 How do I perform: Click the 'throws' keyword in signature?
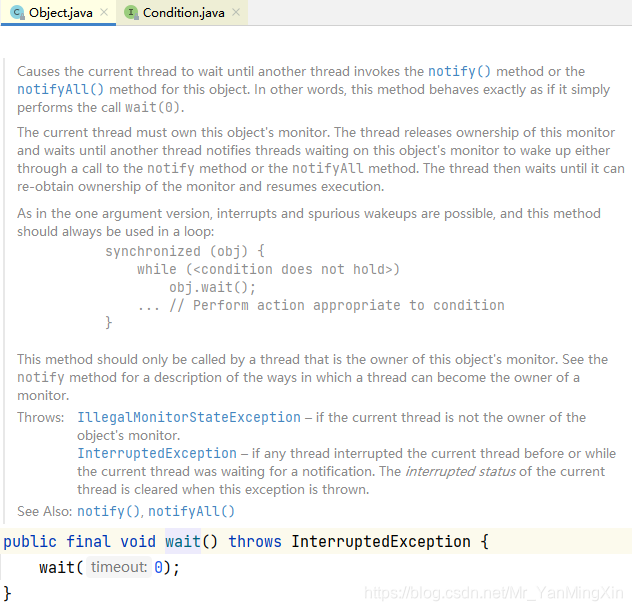click(255, 541)
